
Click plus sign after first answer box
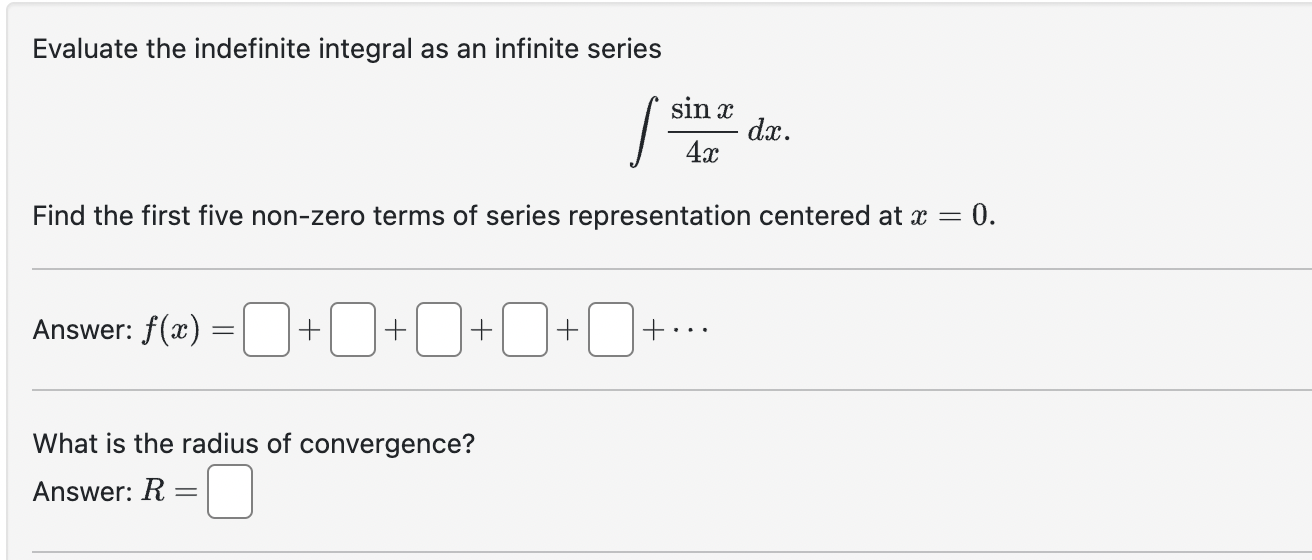(x=313, y=328)
